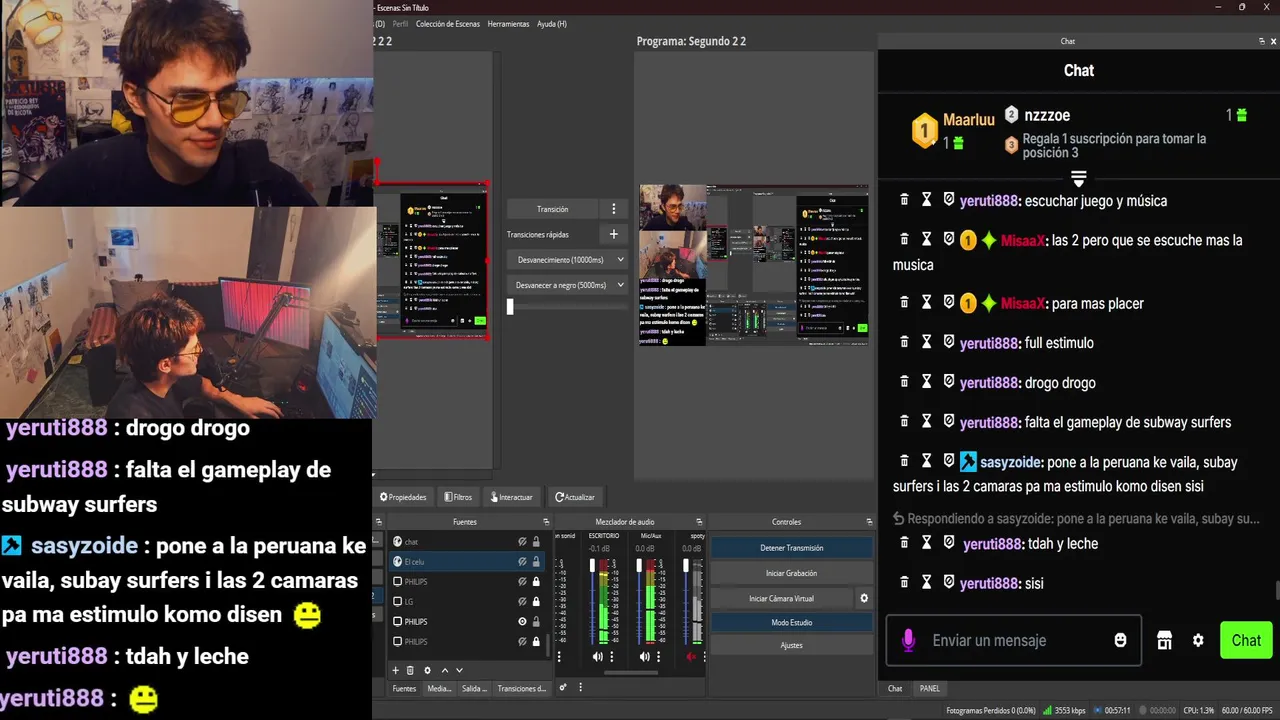Unlock the LG source
This screenshot has height=720, width=1280.
tap(536, 601)
